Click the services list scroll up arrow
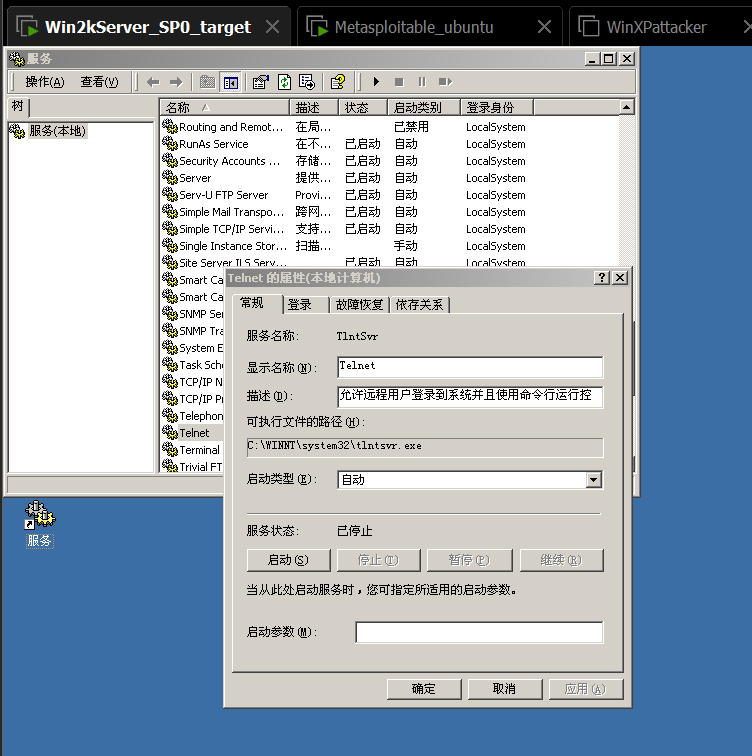 (x=626, y=107)
